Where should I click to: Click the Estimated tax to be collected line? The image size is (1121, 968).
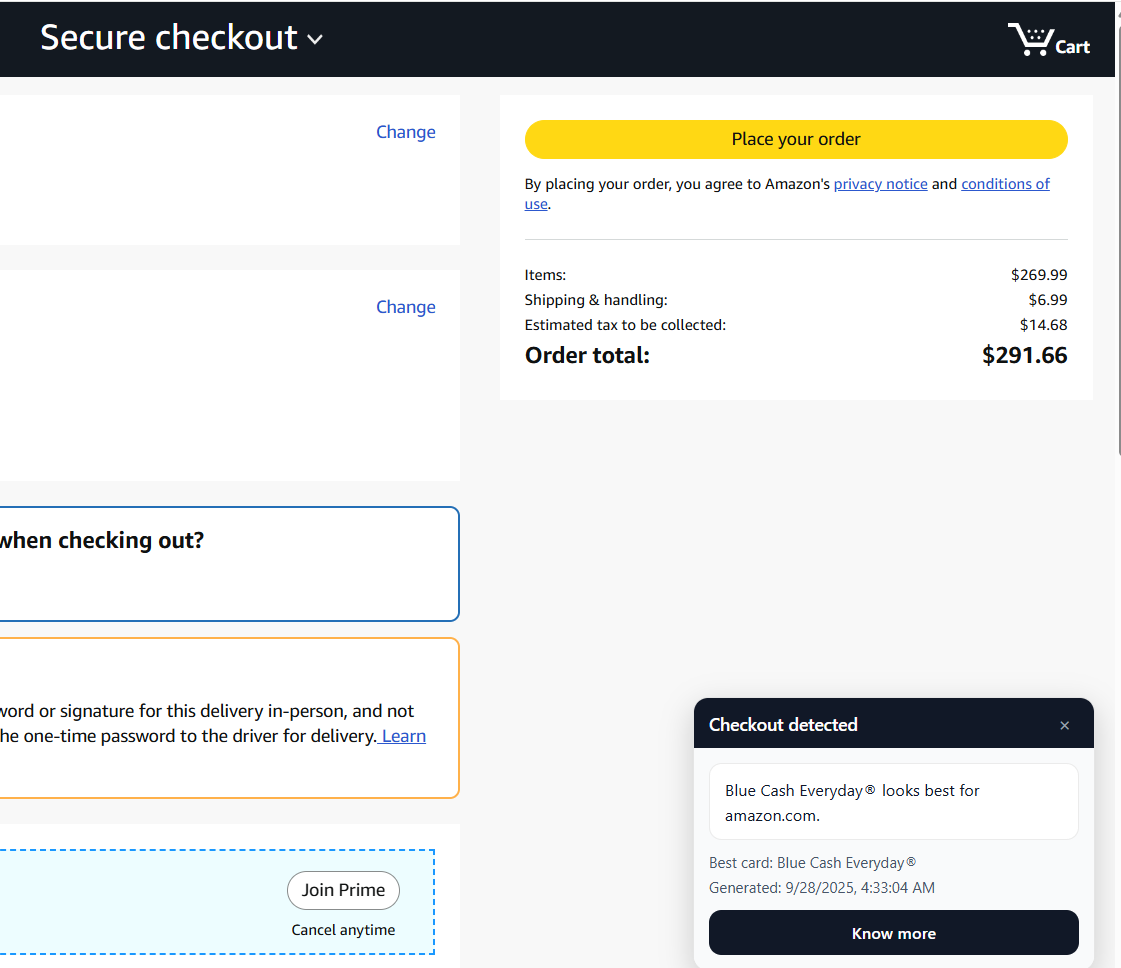tap(625, 325)
